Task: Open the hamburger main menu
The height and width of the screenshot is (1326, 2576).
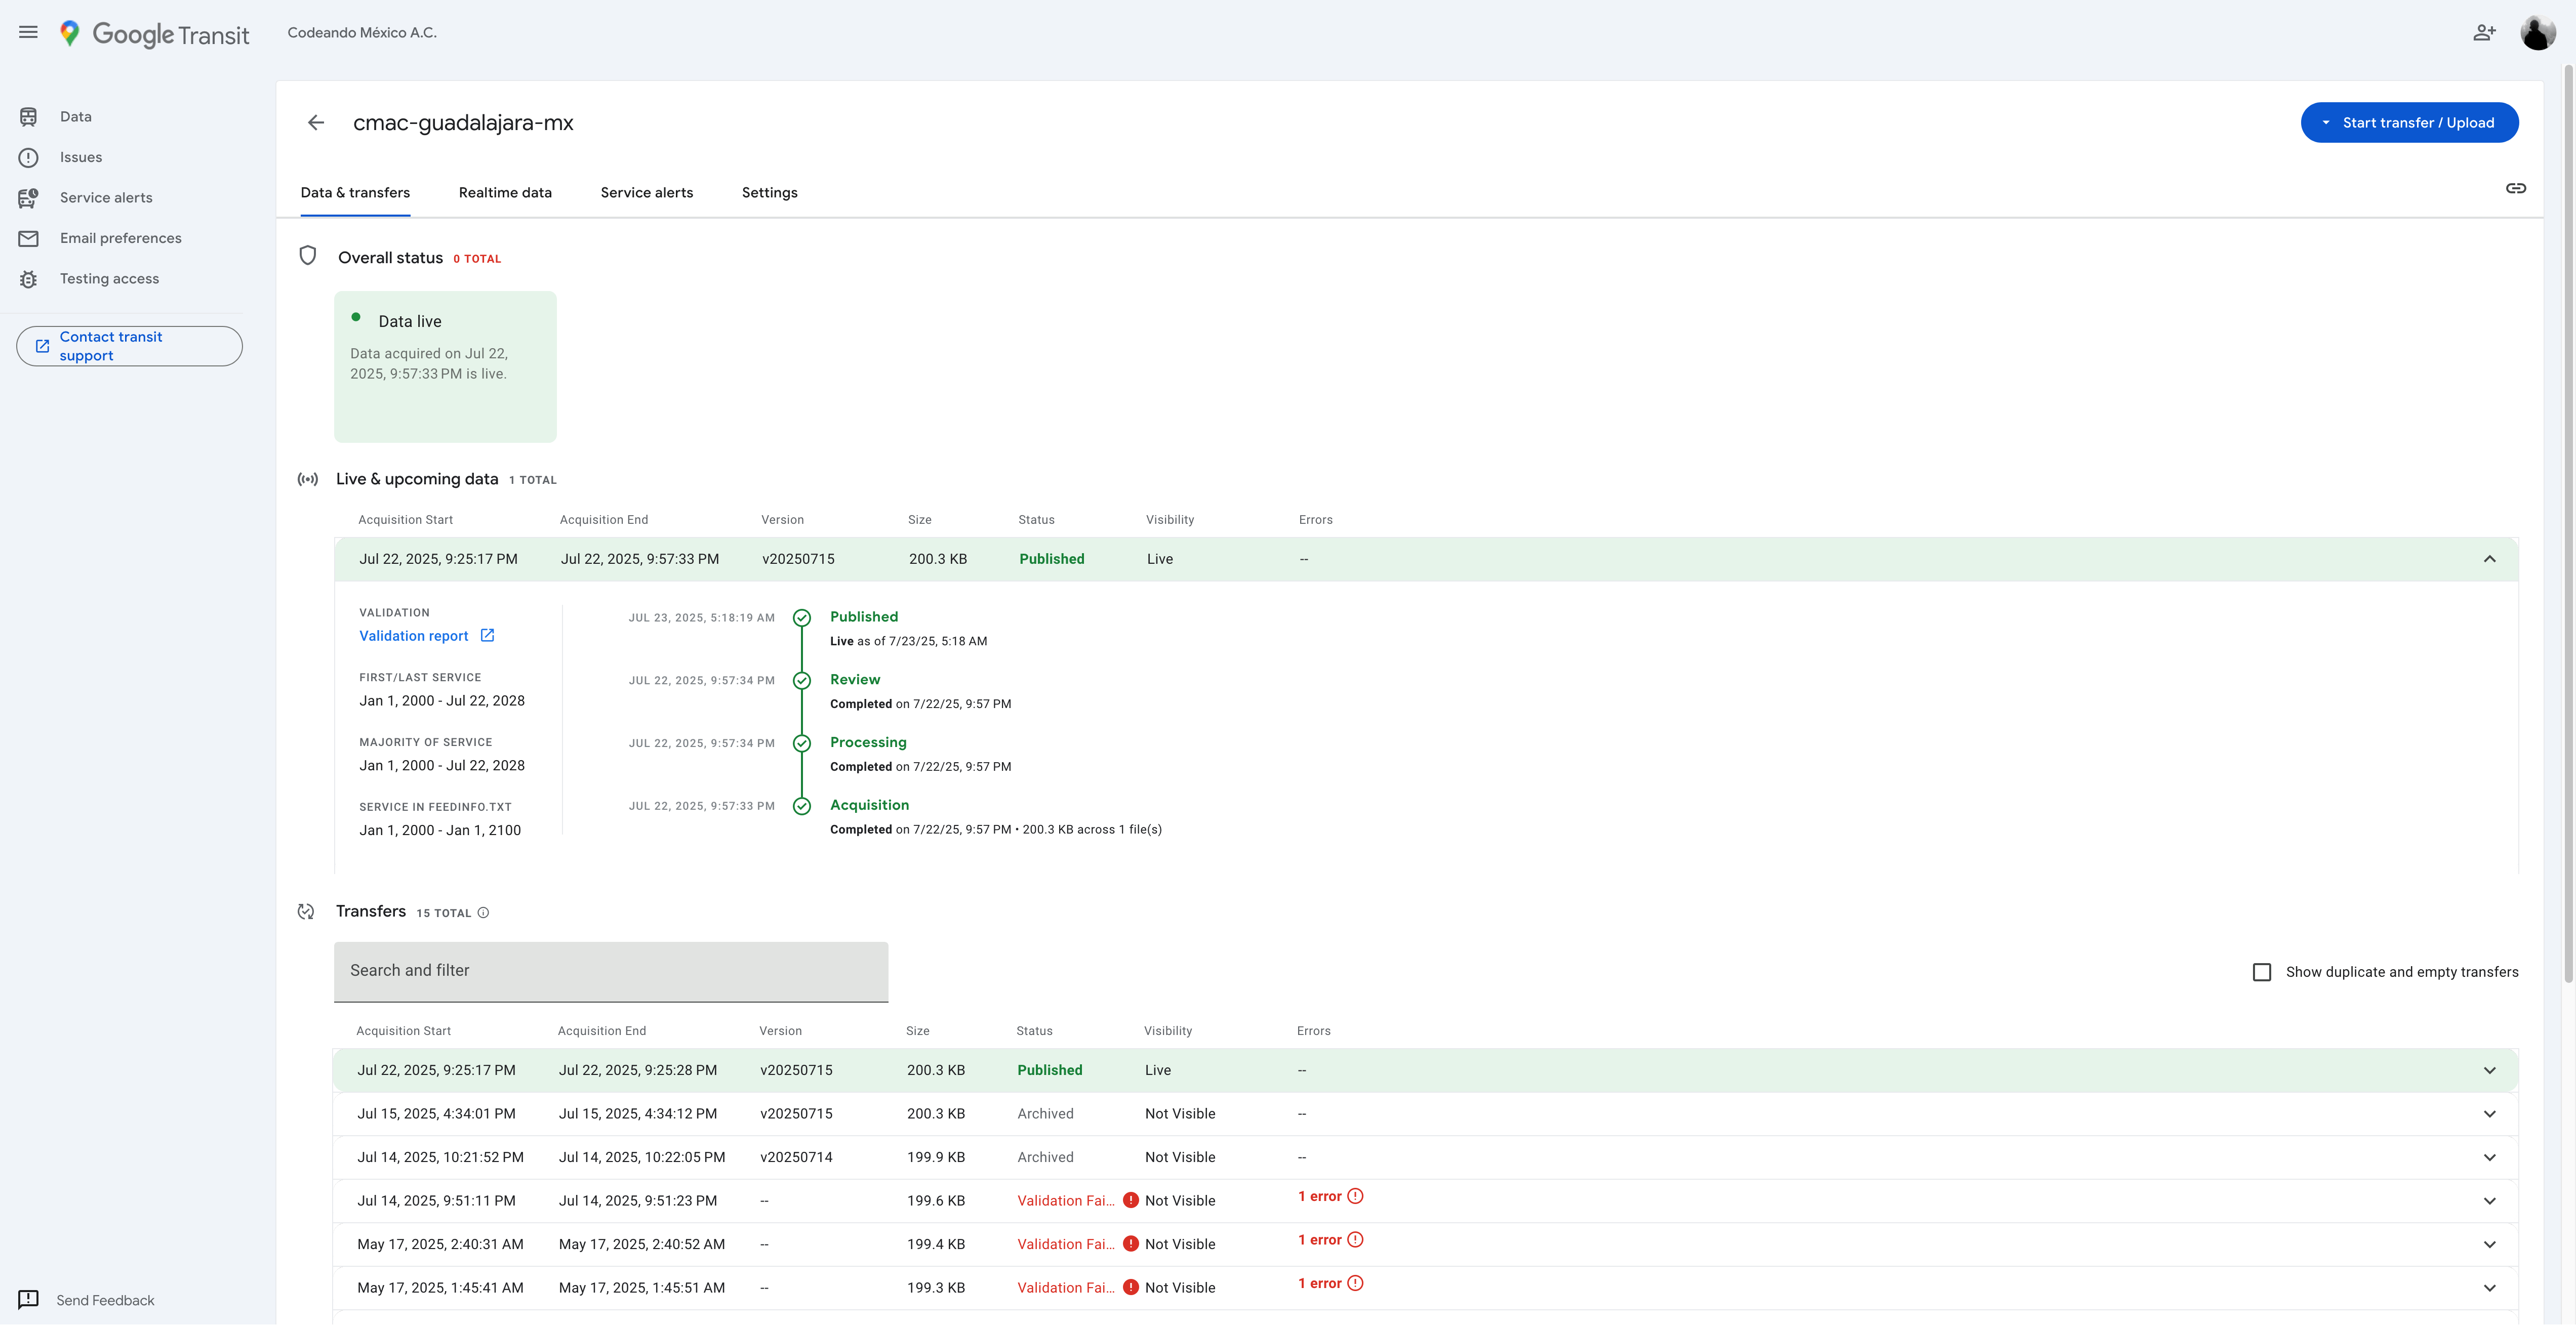Action: (x=28, y=32)
